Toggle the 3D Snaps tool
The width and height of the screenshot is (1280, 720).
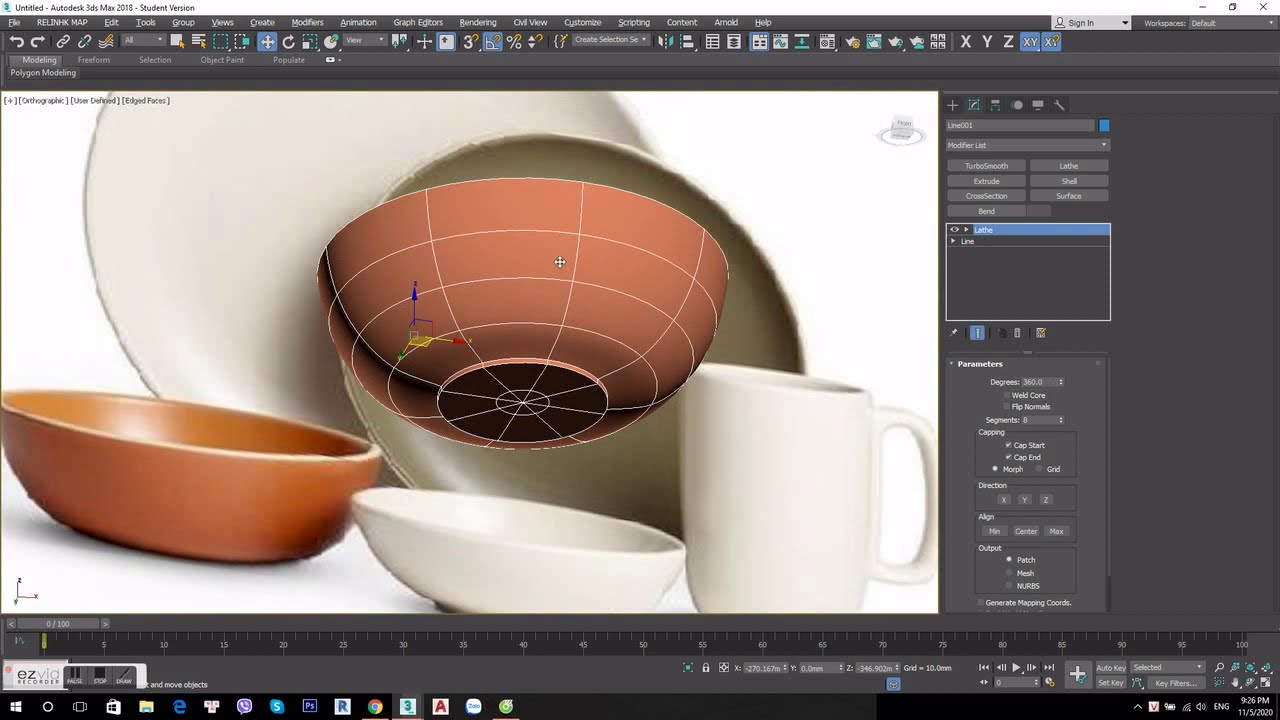pos(471,42)
